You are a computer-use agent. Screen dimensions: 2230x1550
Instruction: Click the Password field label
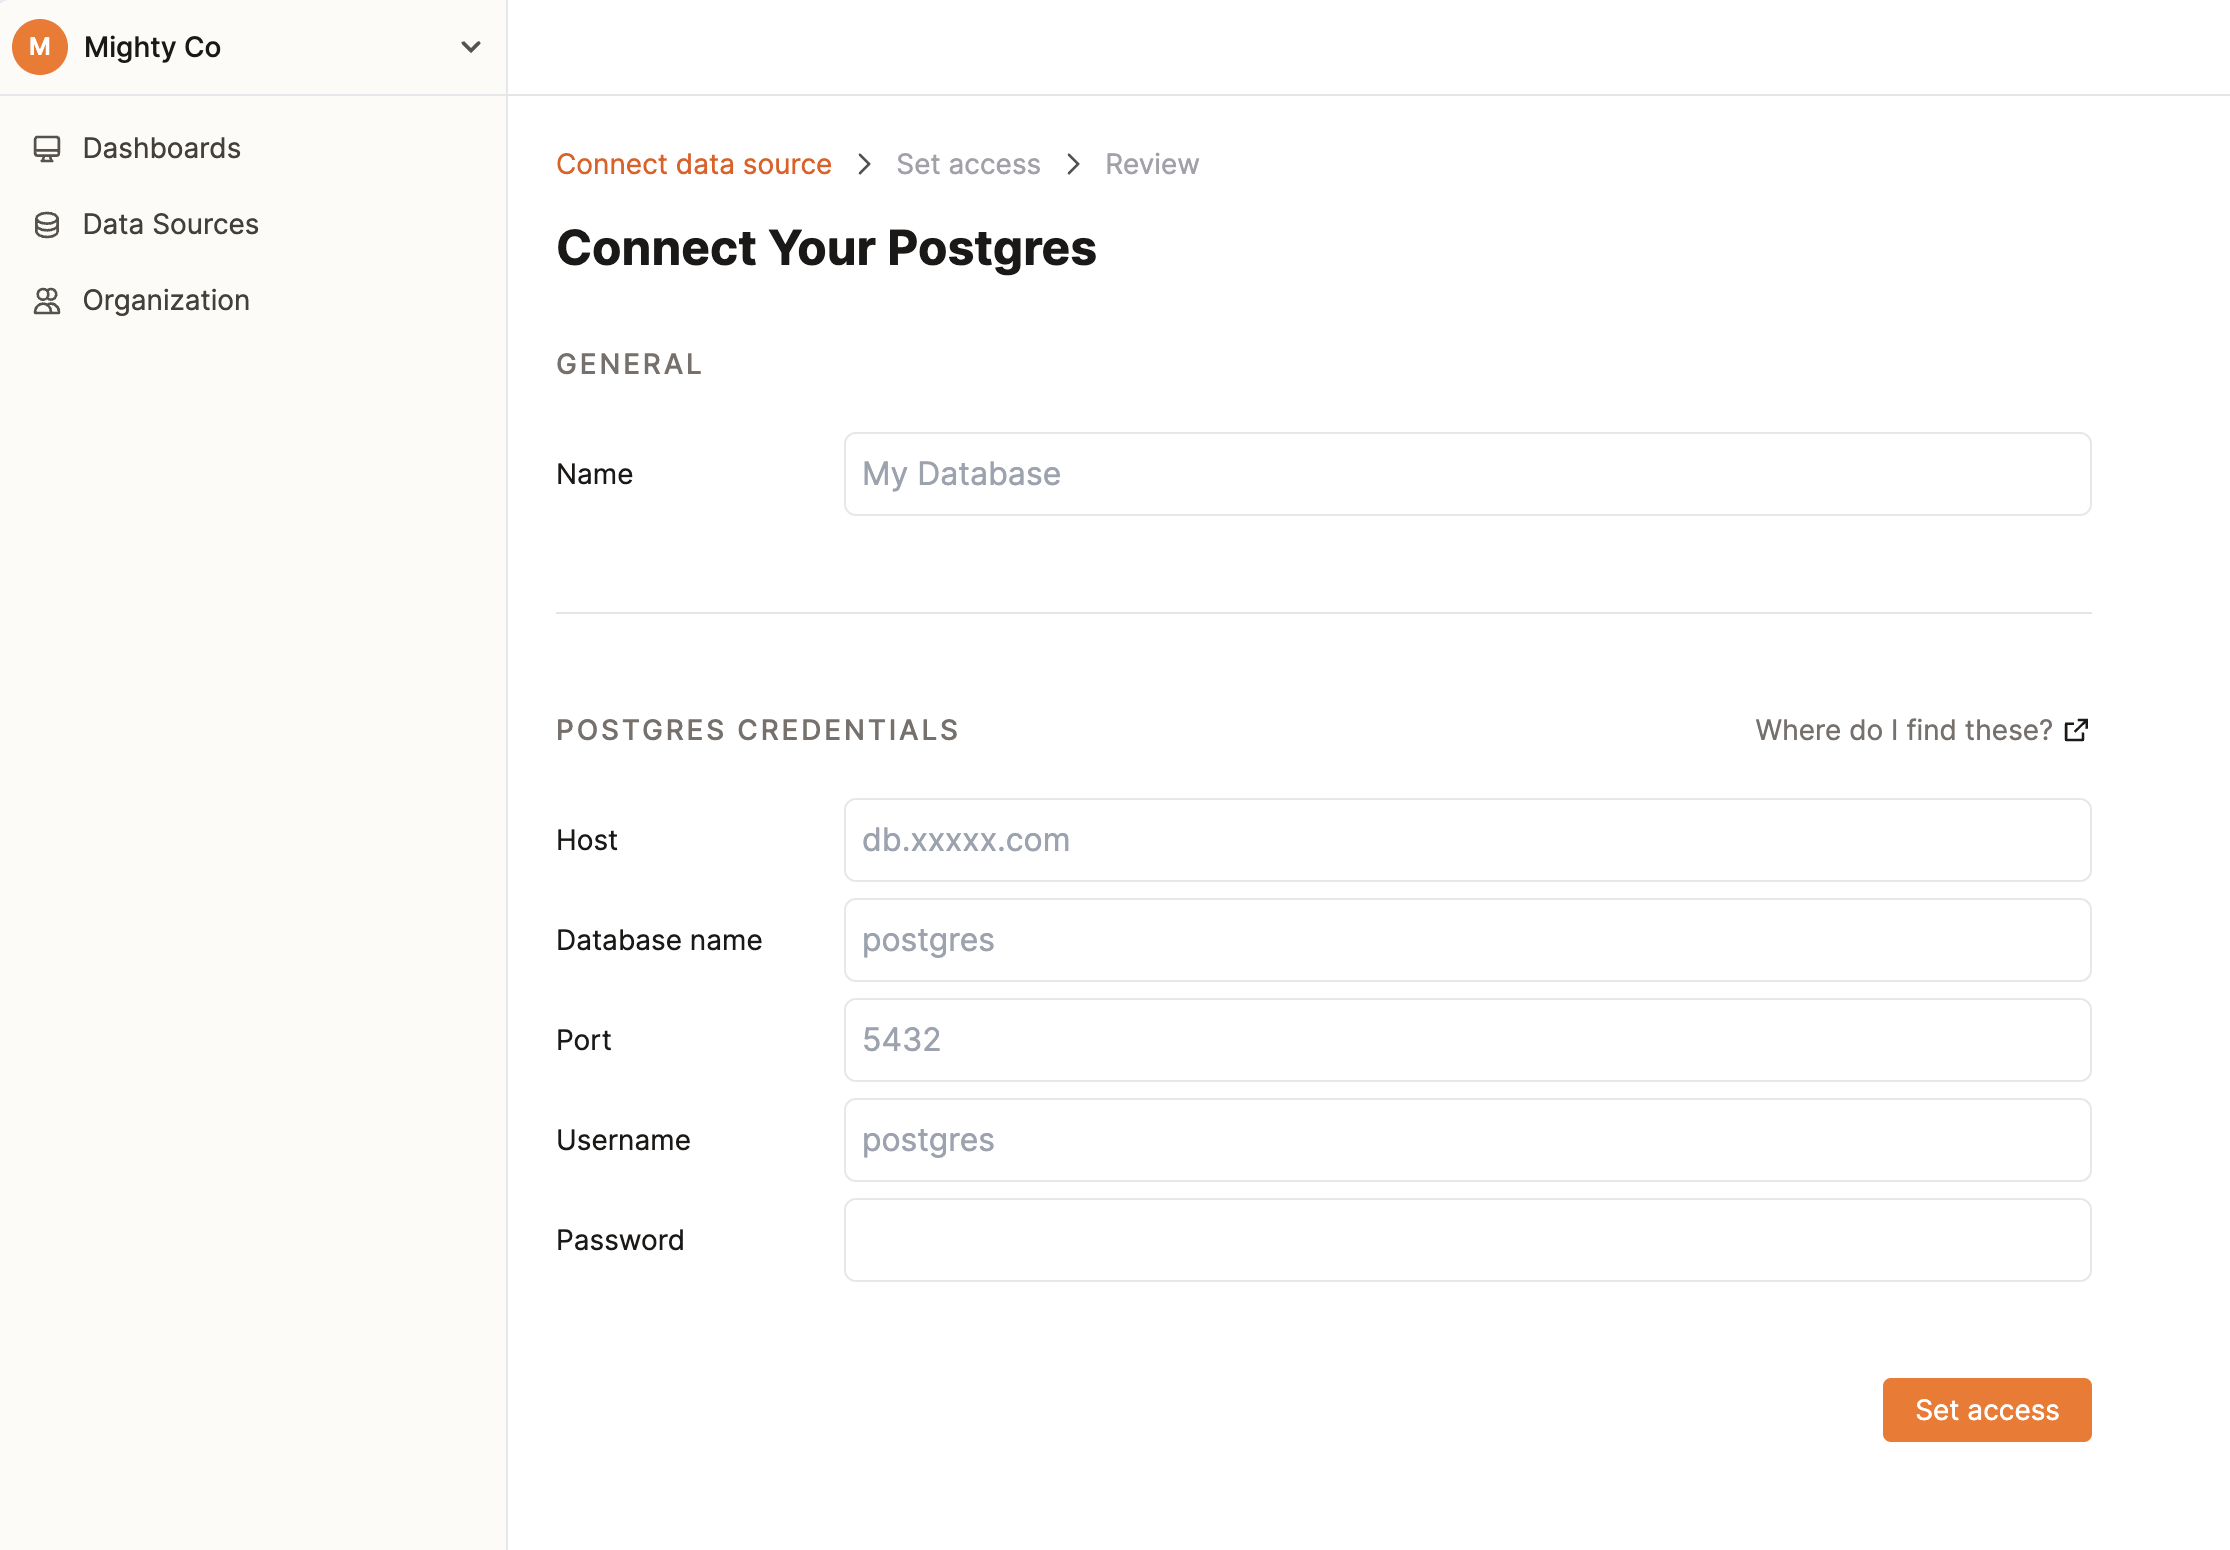click(620, 1240)
